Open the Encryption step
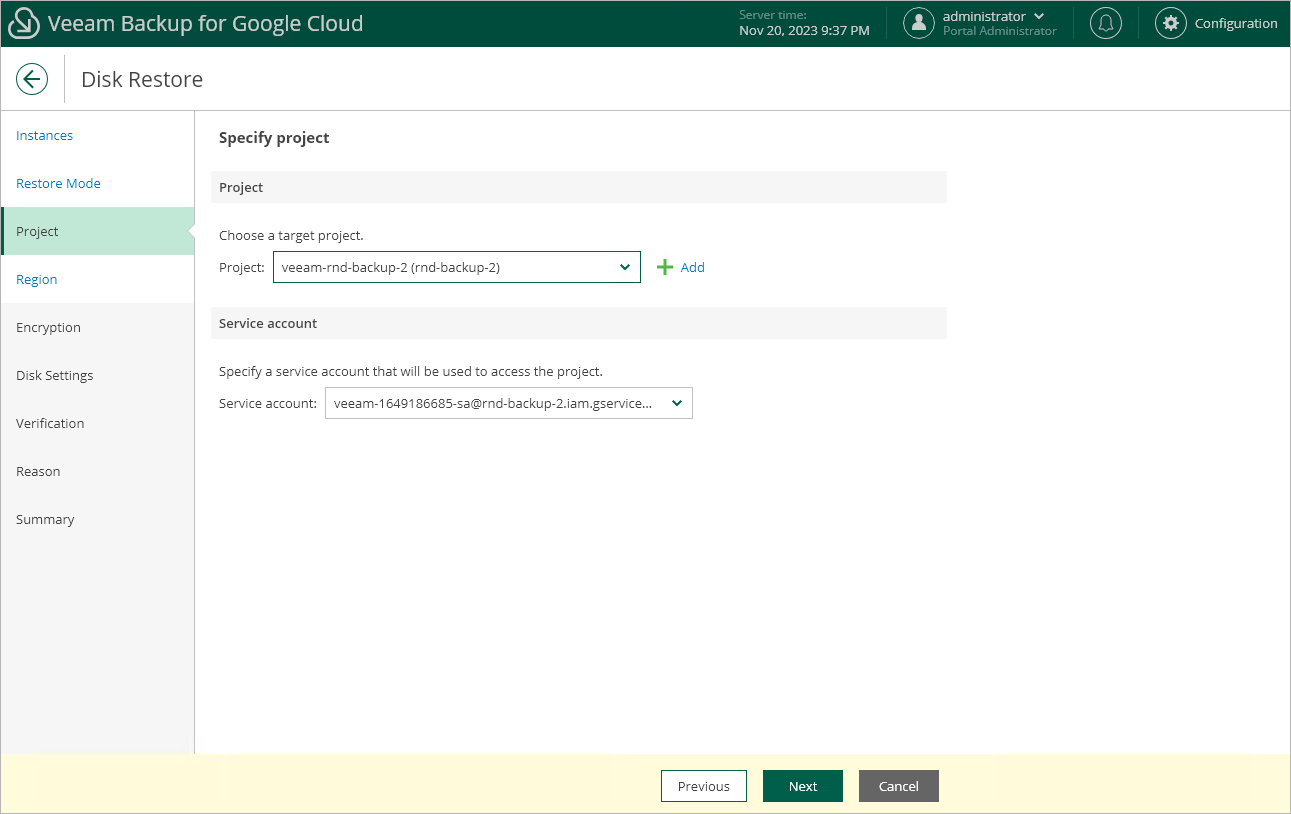The width and height of the screenshot is (1291, 814). pyautogui.click(x=97, y=327)
